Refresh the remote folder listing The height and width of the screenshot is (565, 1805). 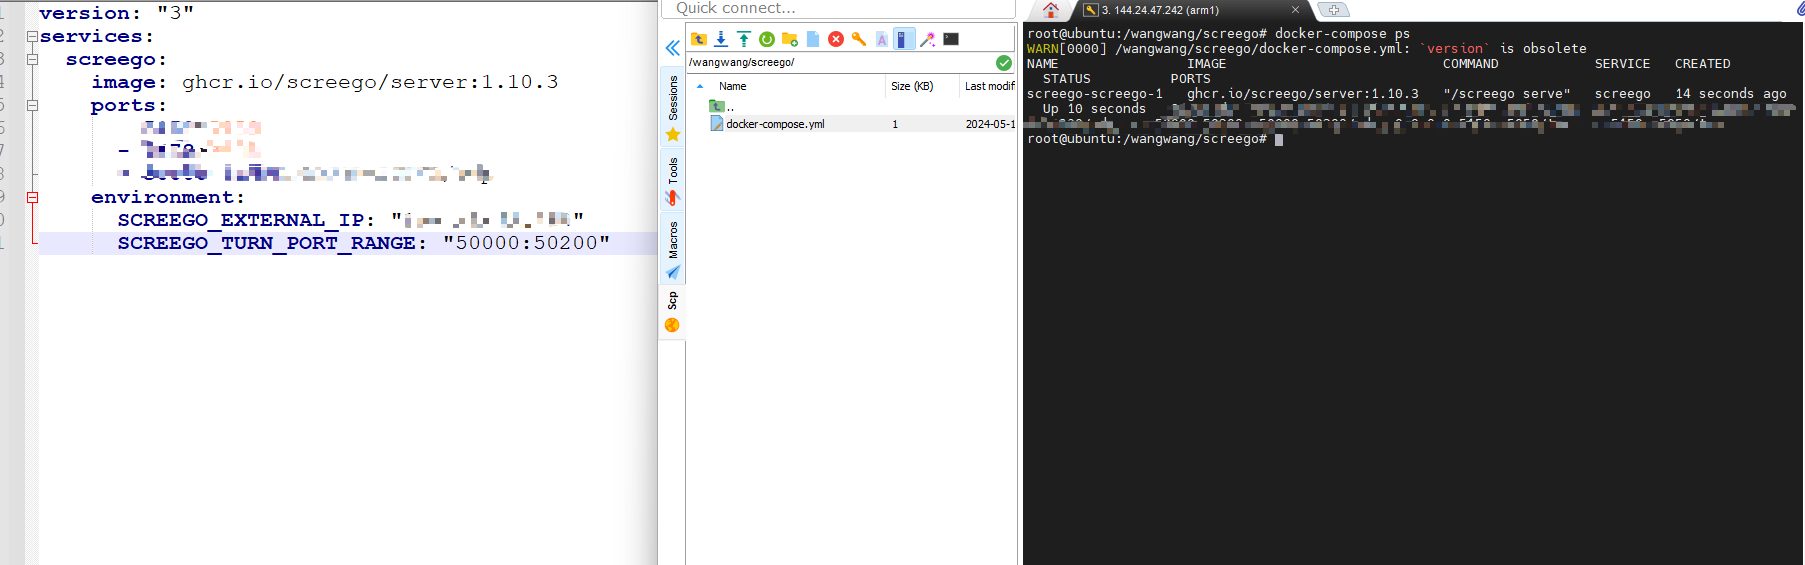pos(767,39)
